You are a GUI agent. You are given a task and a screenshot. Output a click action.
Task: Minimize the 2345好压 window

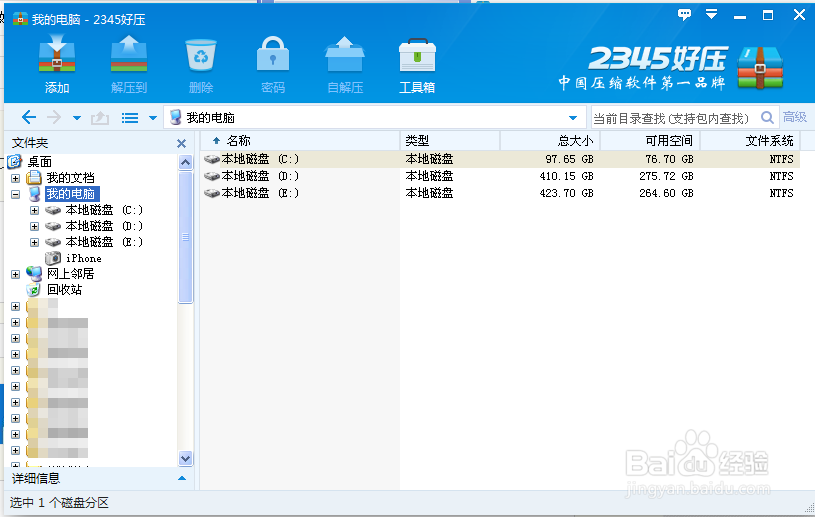coord(740,16)
